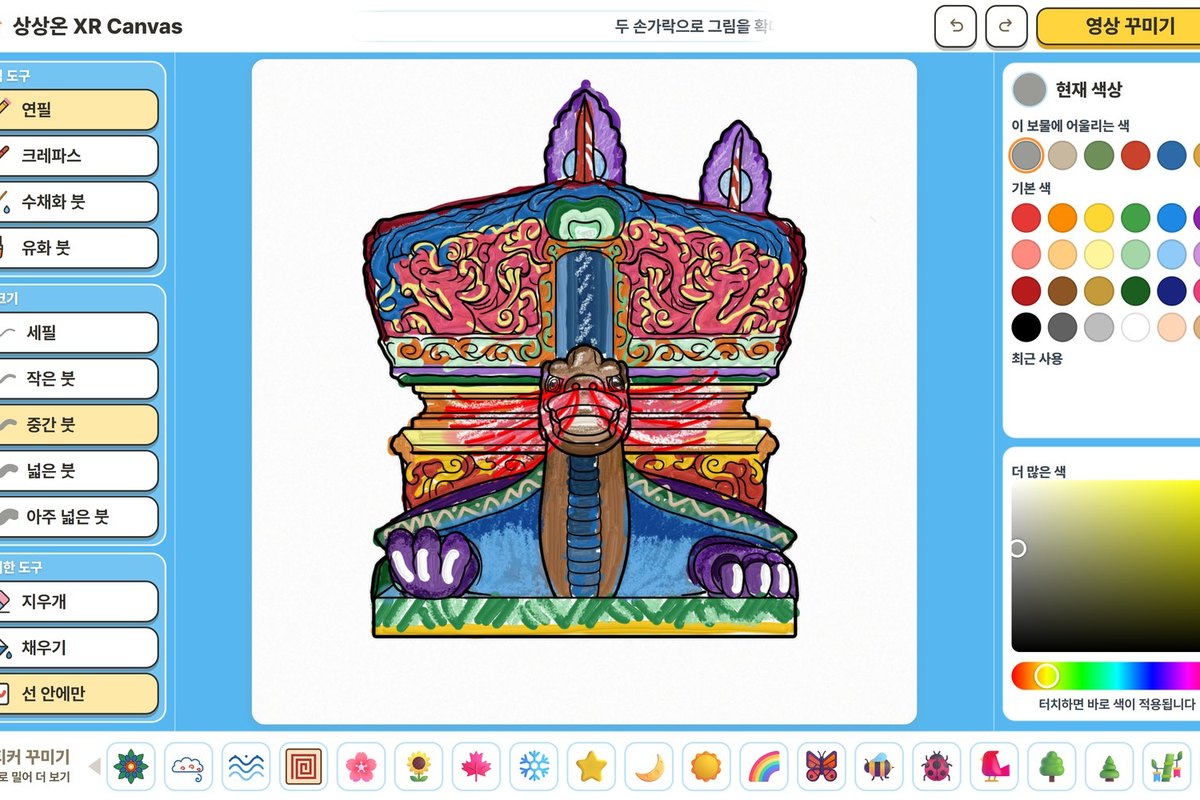
Task: Select the white color swatch
Action: [x=1135, y=327]
